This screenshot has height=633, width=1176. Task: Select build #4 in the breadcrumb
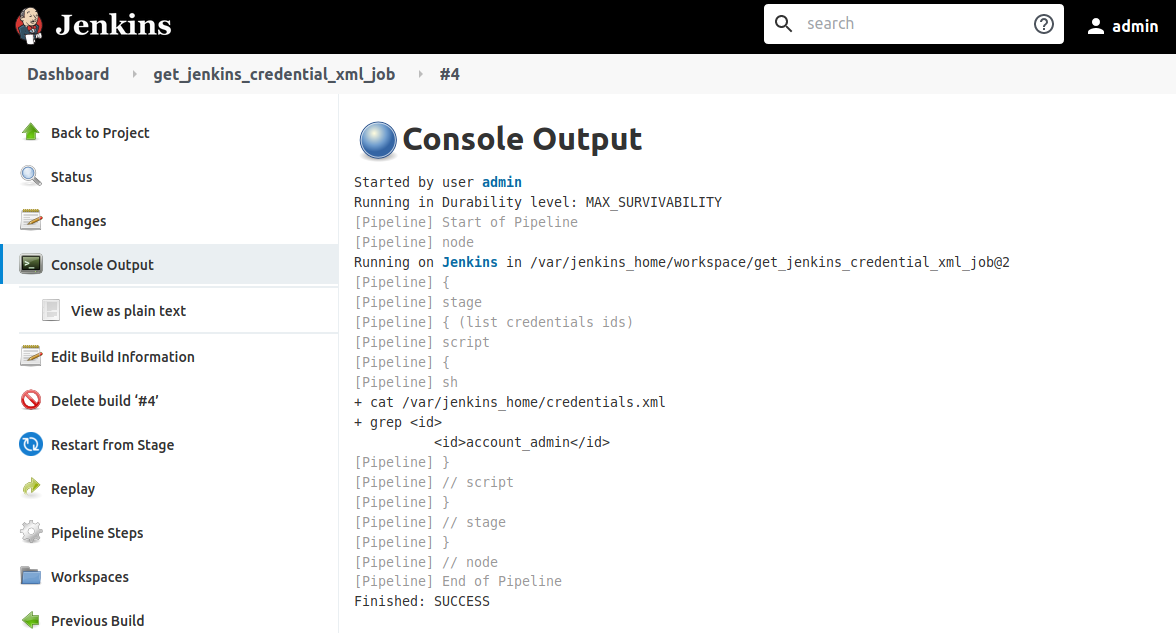point(450,73)
